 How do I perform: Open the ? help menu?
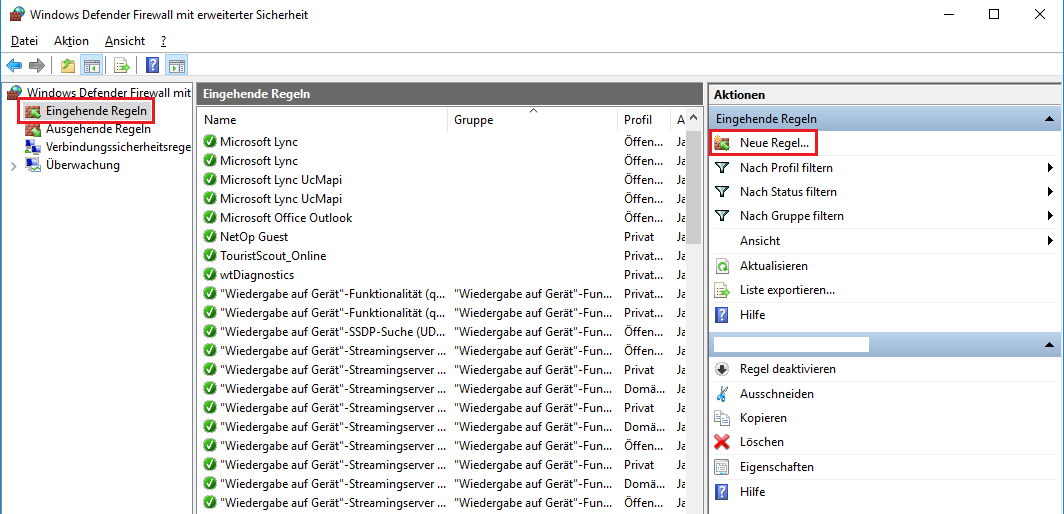coord(164,41)
